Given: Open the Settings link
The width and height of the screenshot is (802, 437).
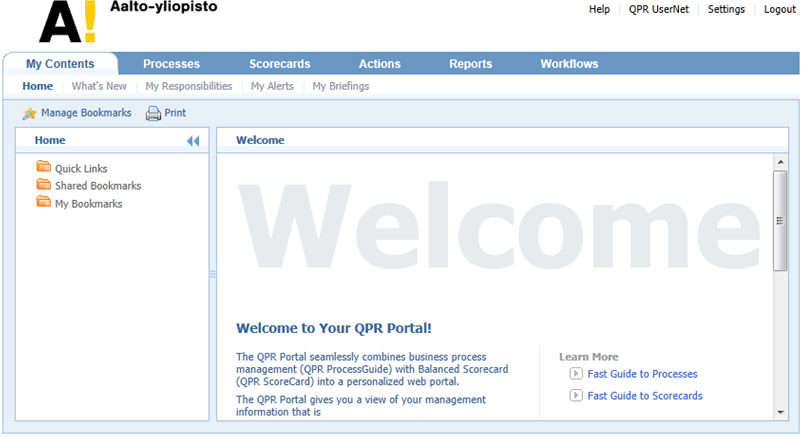Looking at the screenshot, I should pyautogui.click(x=726, y=9).
